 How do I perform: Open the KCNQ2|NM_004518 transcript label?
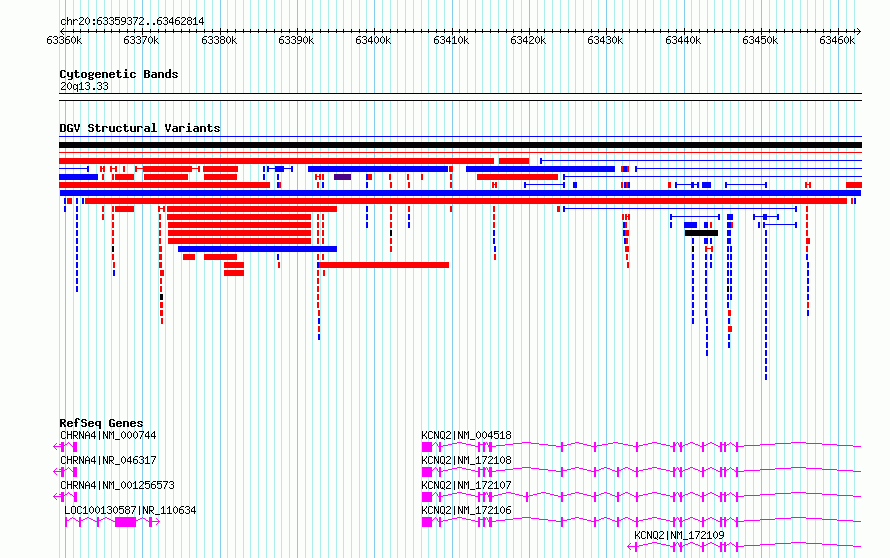click(467, 435)
